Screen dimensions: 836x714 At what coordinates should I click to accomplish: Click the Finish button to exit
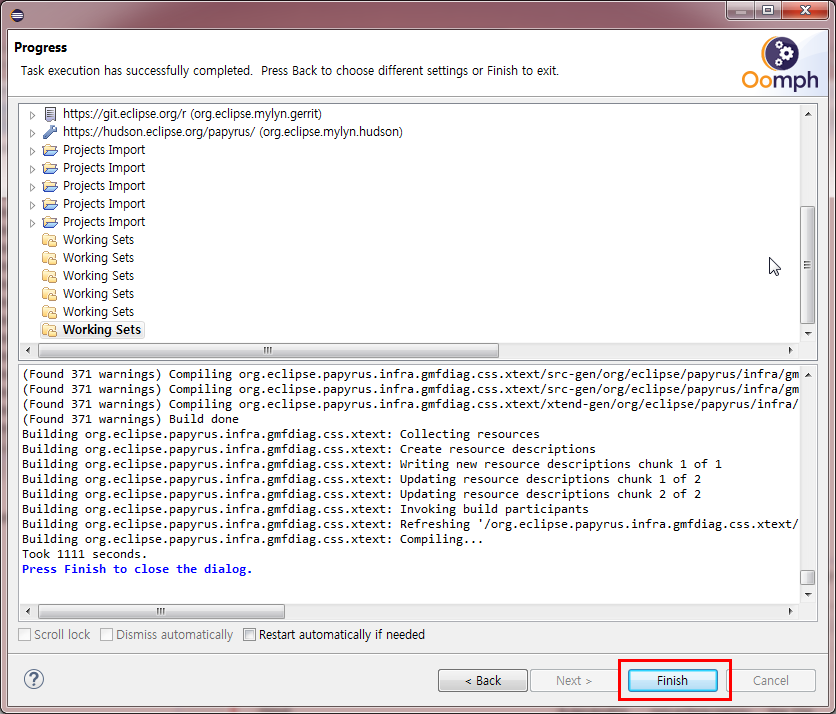click(672, 680)
